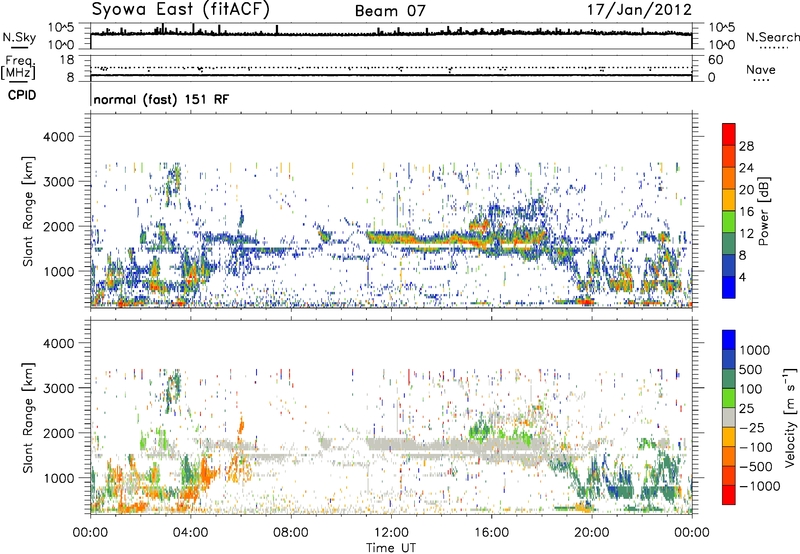Click the "Velocity [m s-1]" colorbar title

tap(790, 417)
